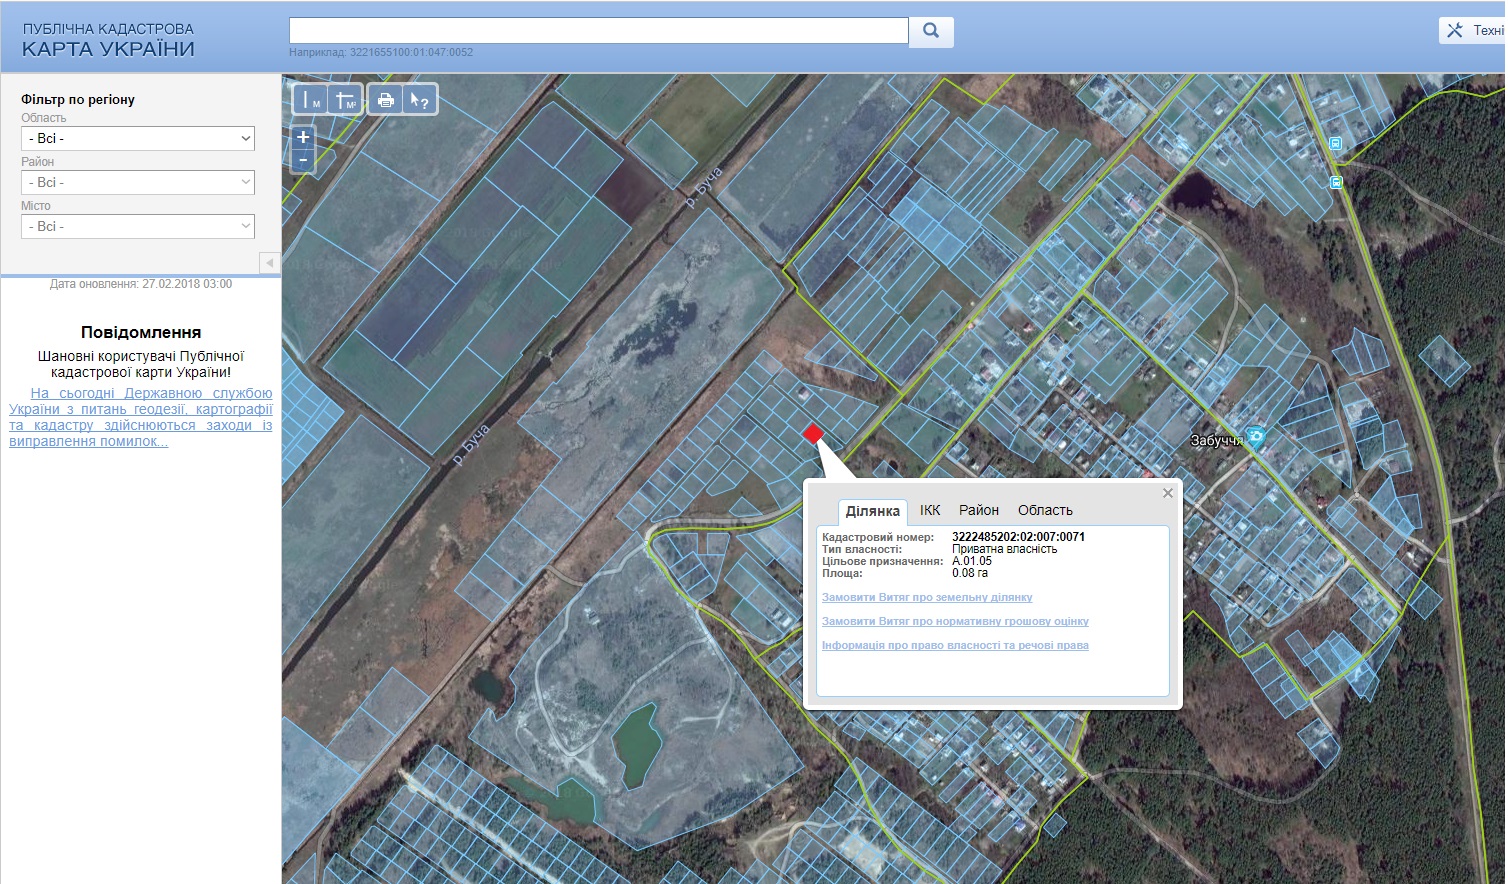Open link Замовити Витяг про земельну ділянку
This screenshot has height=884, width=1508.
(x=927, y=597)
